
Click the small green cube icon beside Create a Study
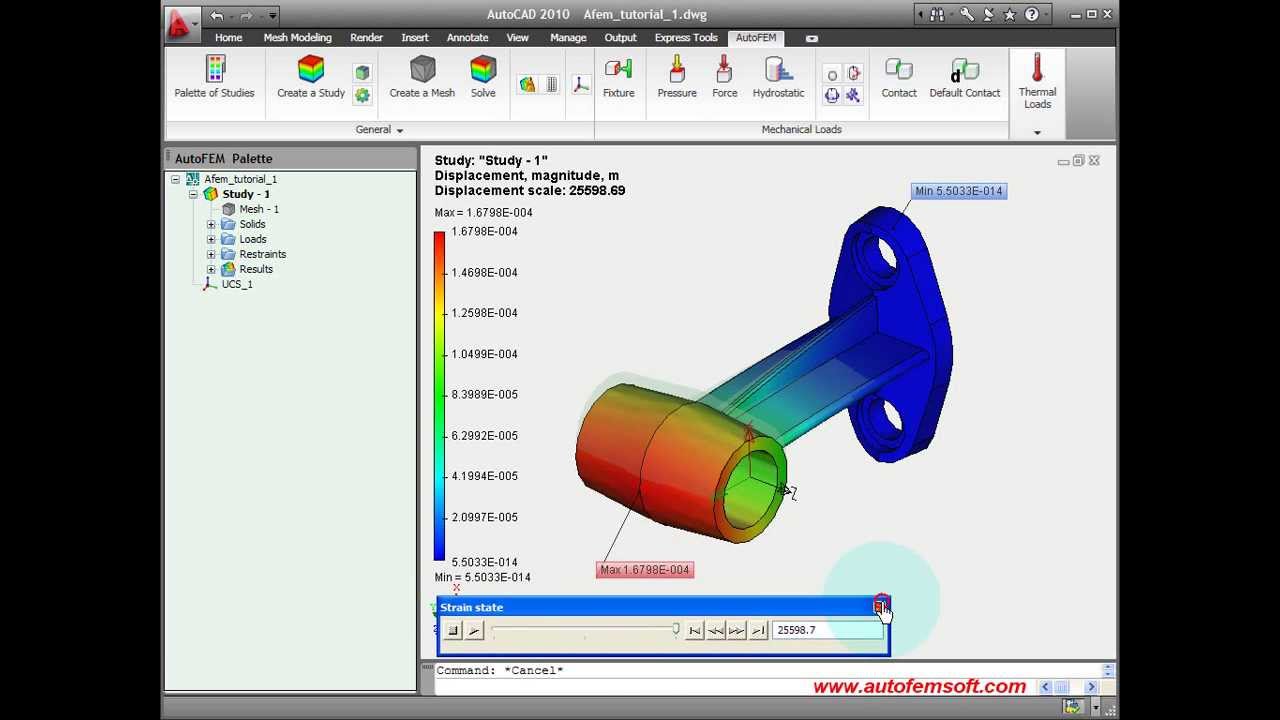pyautogui.click(x=362, y=73)
